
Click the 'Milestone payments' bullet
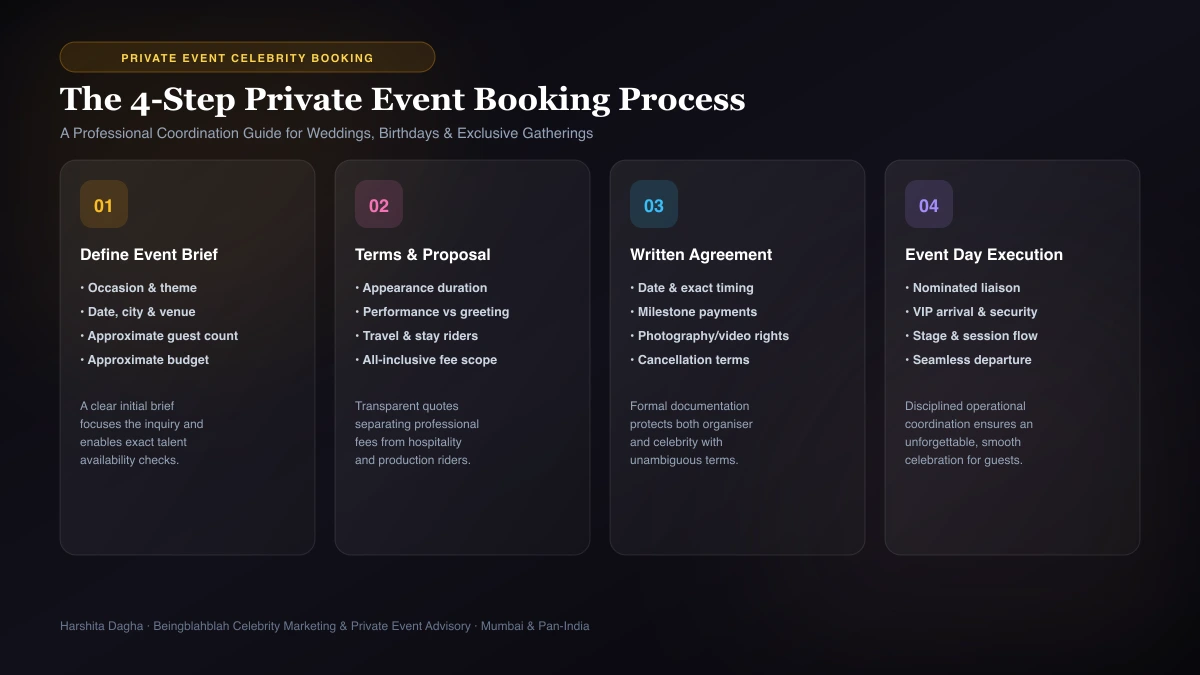pyautogui.click(x=694, y=312)
